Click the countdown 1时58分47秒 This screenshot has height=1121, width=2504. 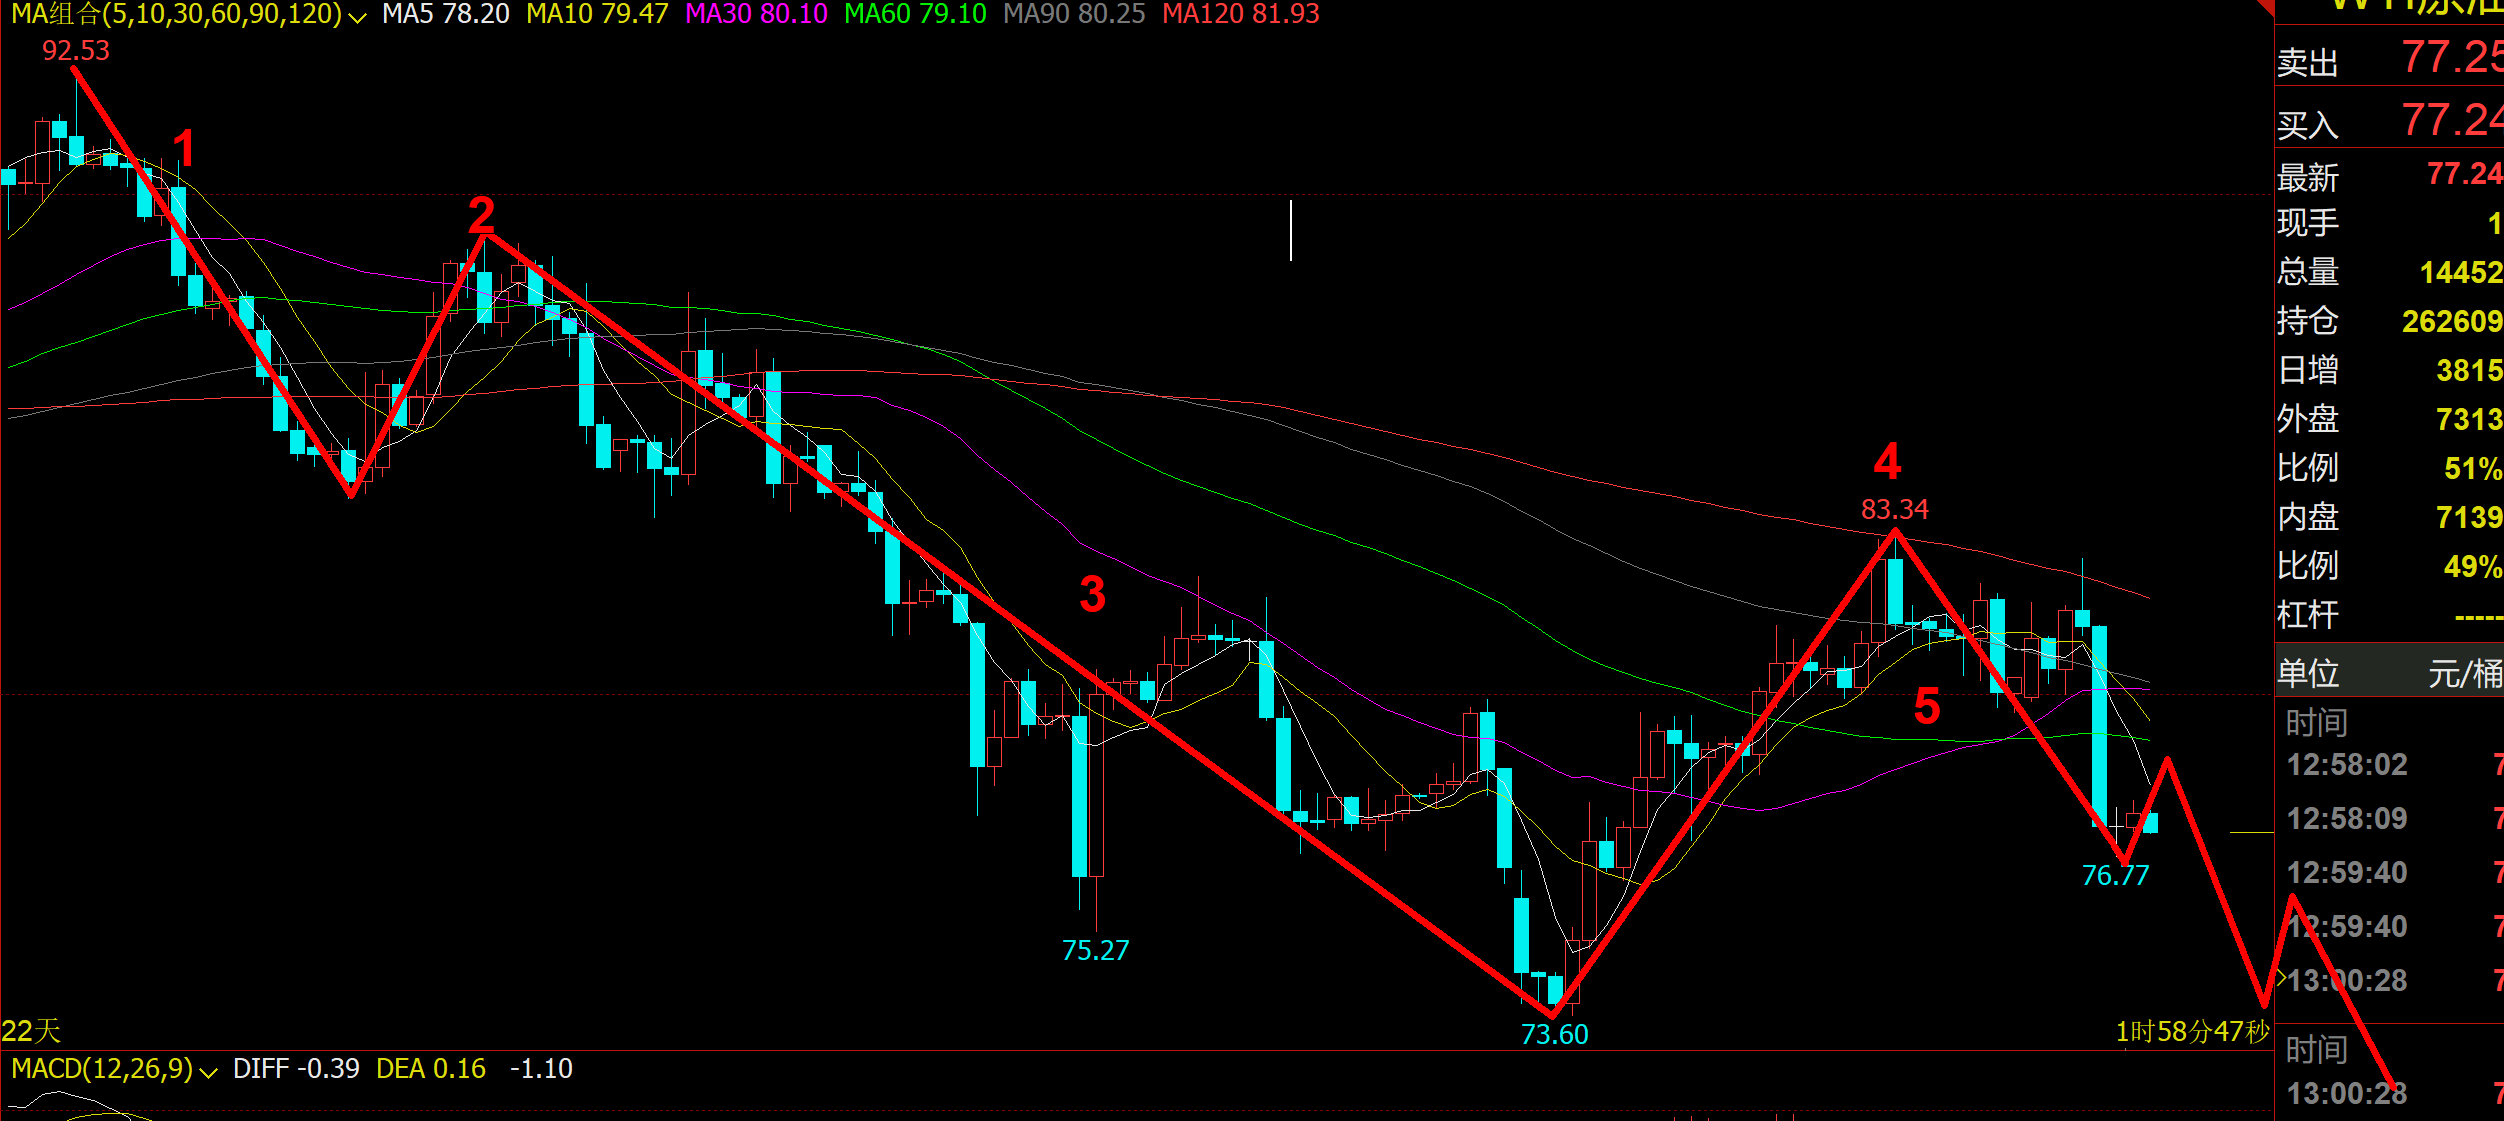[2193, 1031]
